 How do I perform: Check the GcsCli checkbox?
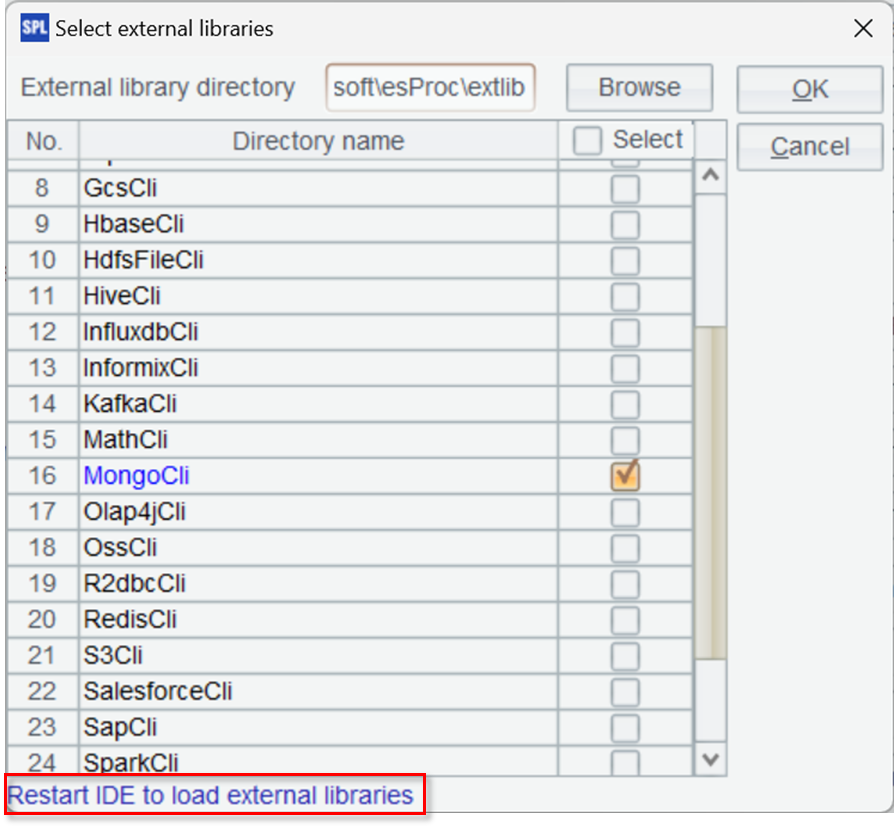point(625,189)
